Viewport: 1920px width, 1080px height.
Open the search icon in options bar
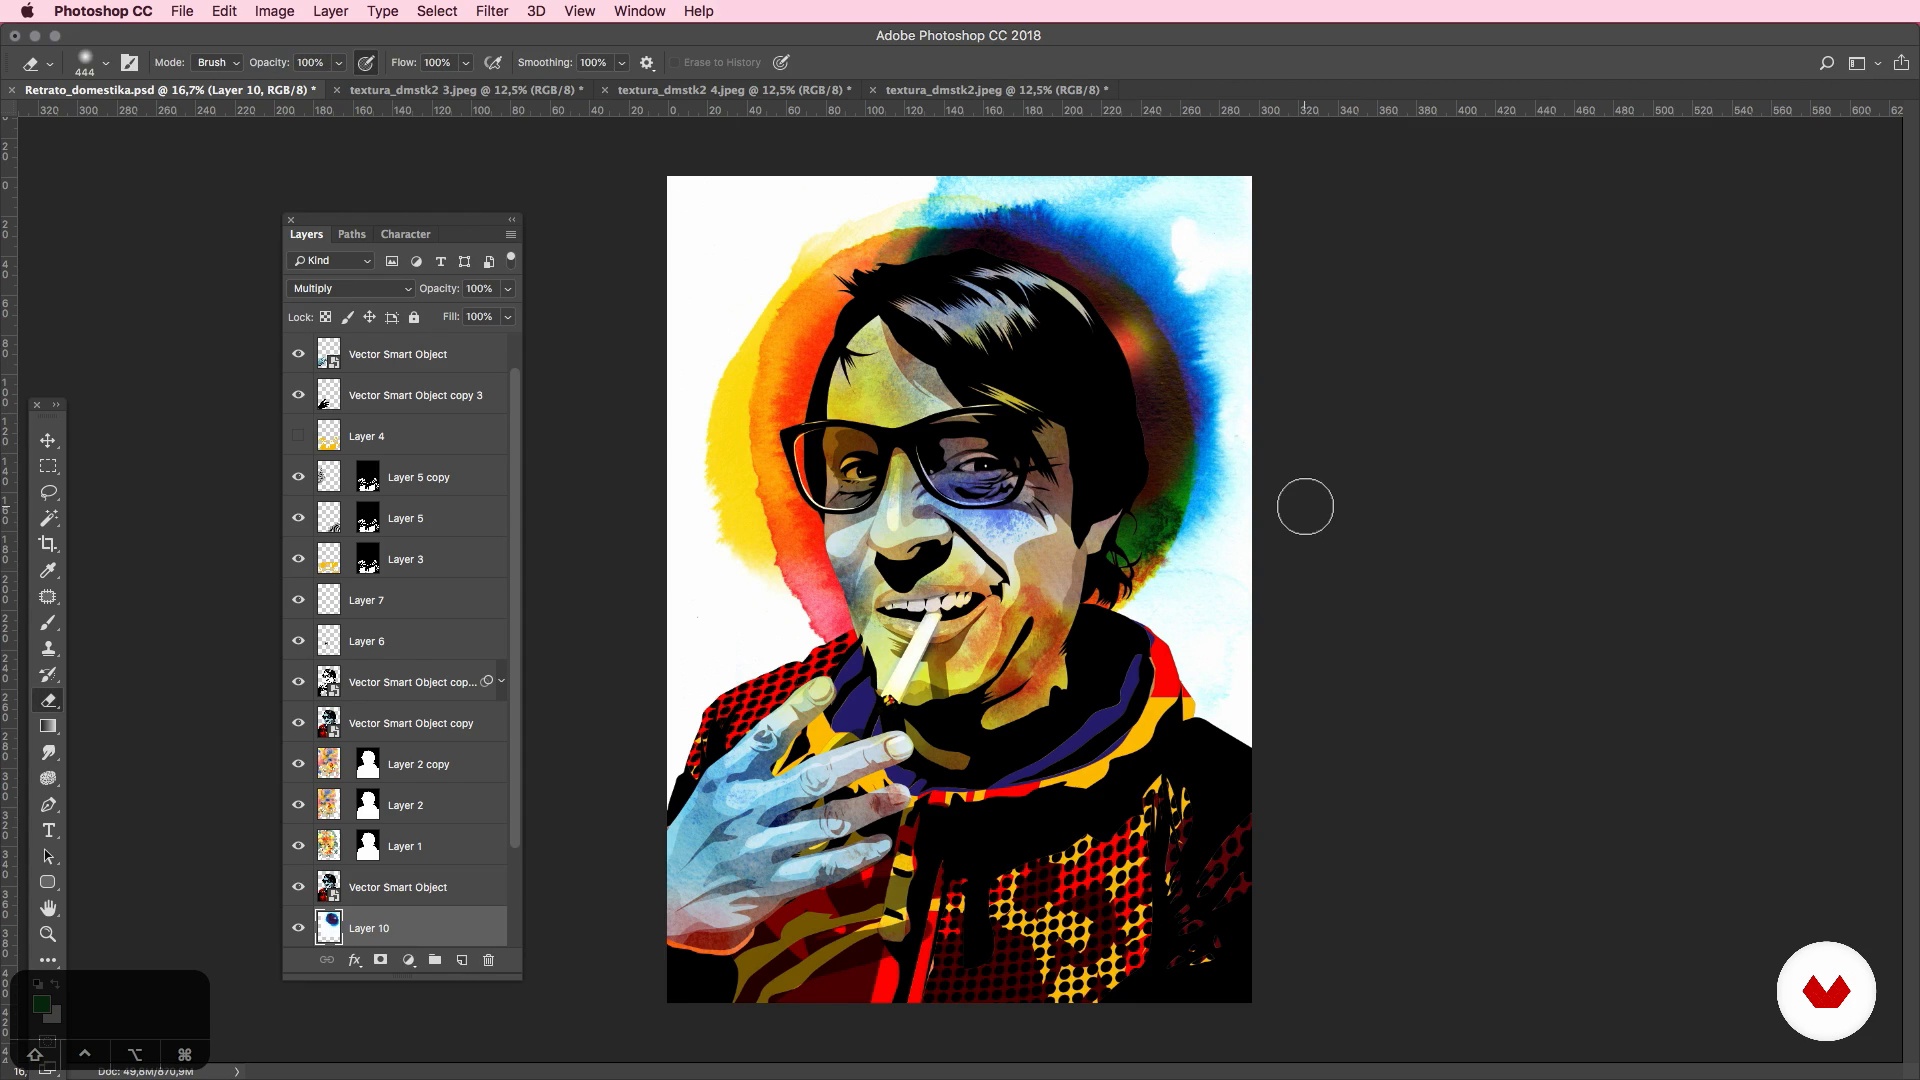[x=1827, y=62]
